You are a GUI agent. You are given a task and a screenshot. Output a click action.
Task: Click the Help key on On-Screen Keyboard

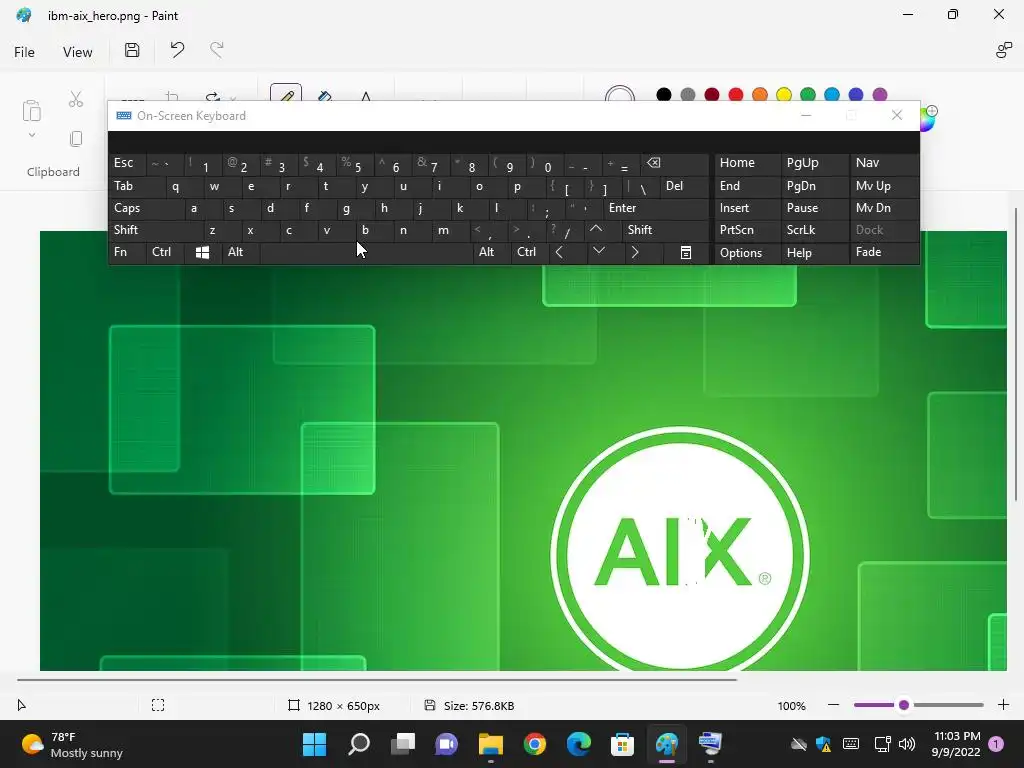[815, 252]
